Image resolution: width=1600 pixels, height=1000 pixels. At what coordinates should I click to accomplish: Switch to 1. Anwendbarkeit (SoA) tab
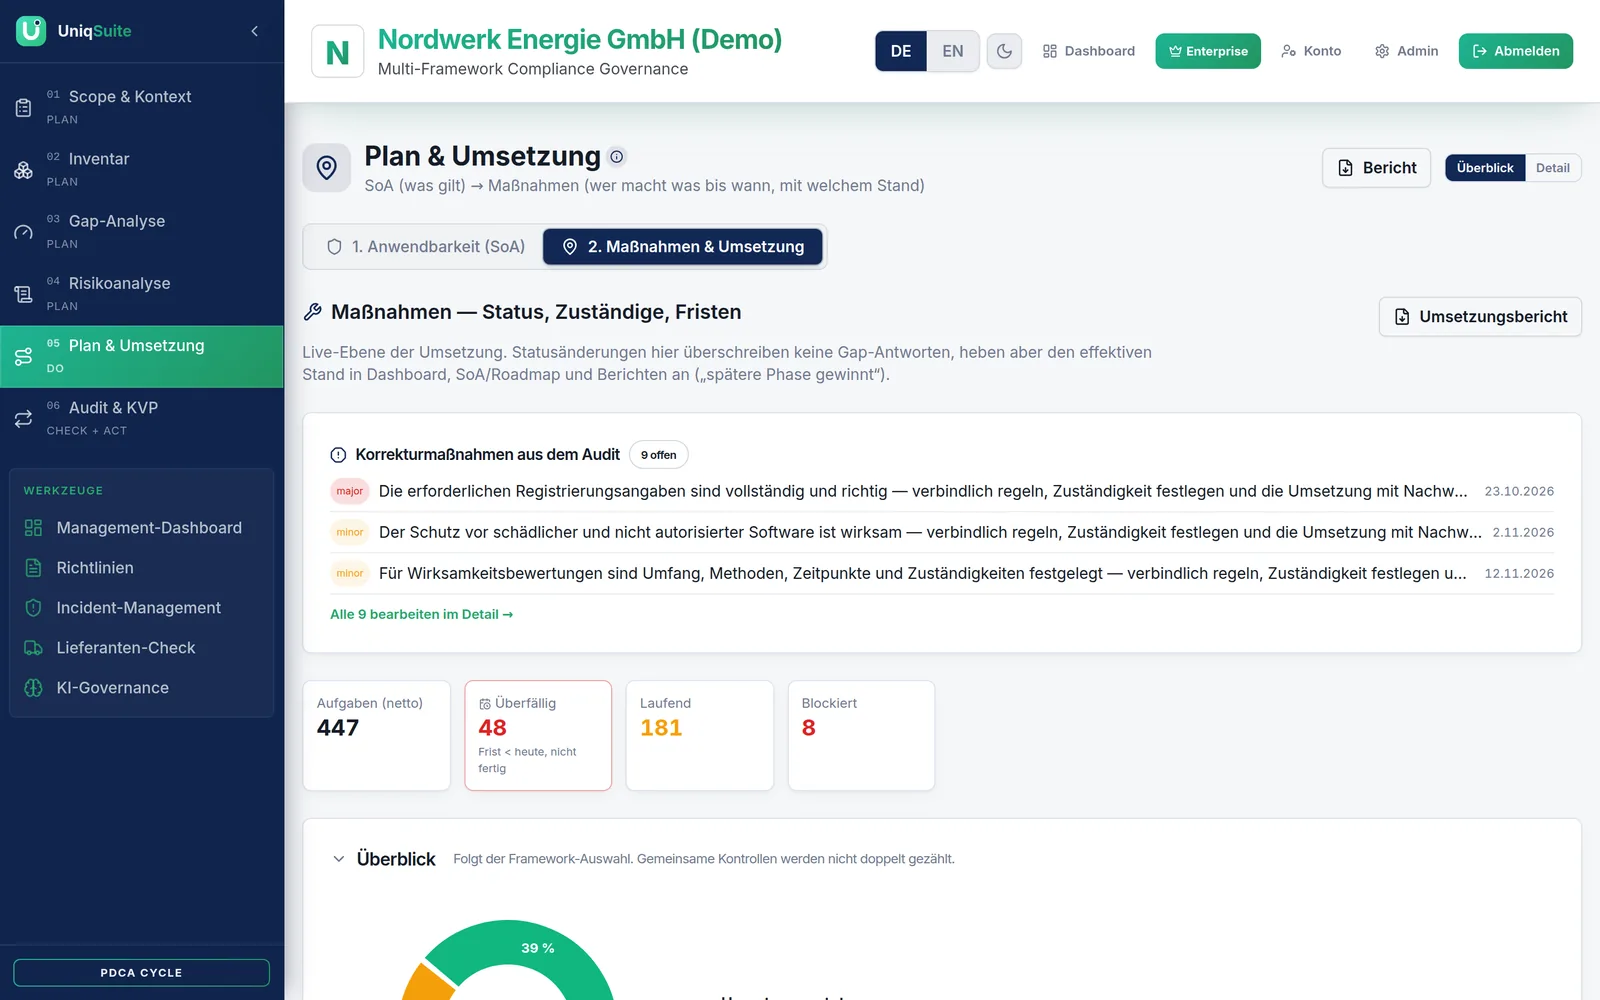(426, 247)
